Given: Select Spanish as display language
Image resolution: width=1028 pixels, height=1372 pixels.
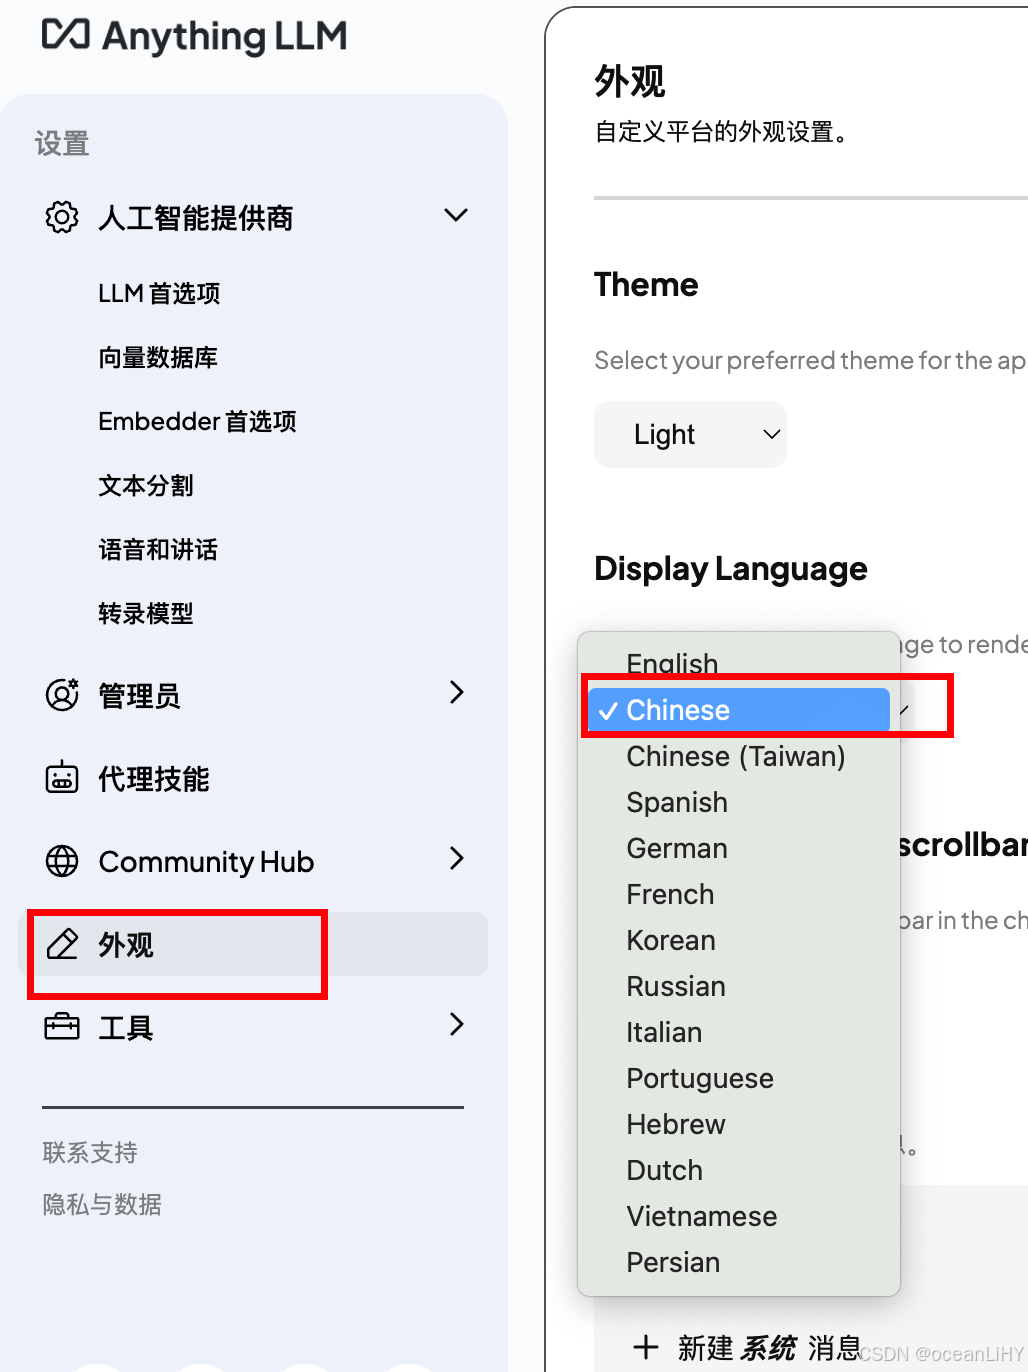Looking at the screenshot, I should point(677,802).
